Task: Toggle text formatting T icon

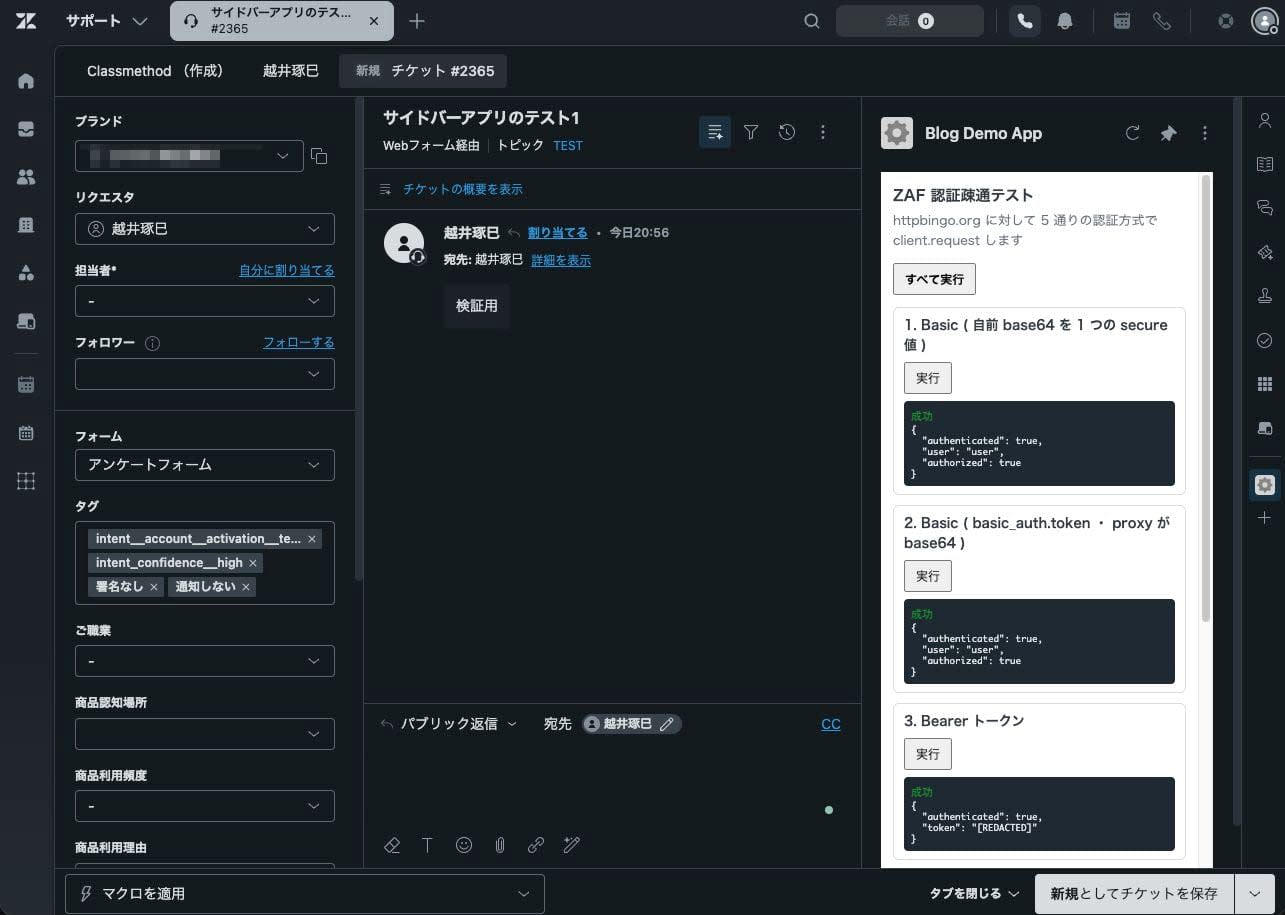Action: (427, 845)
